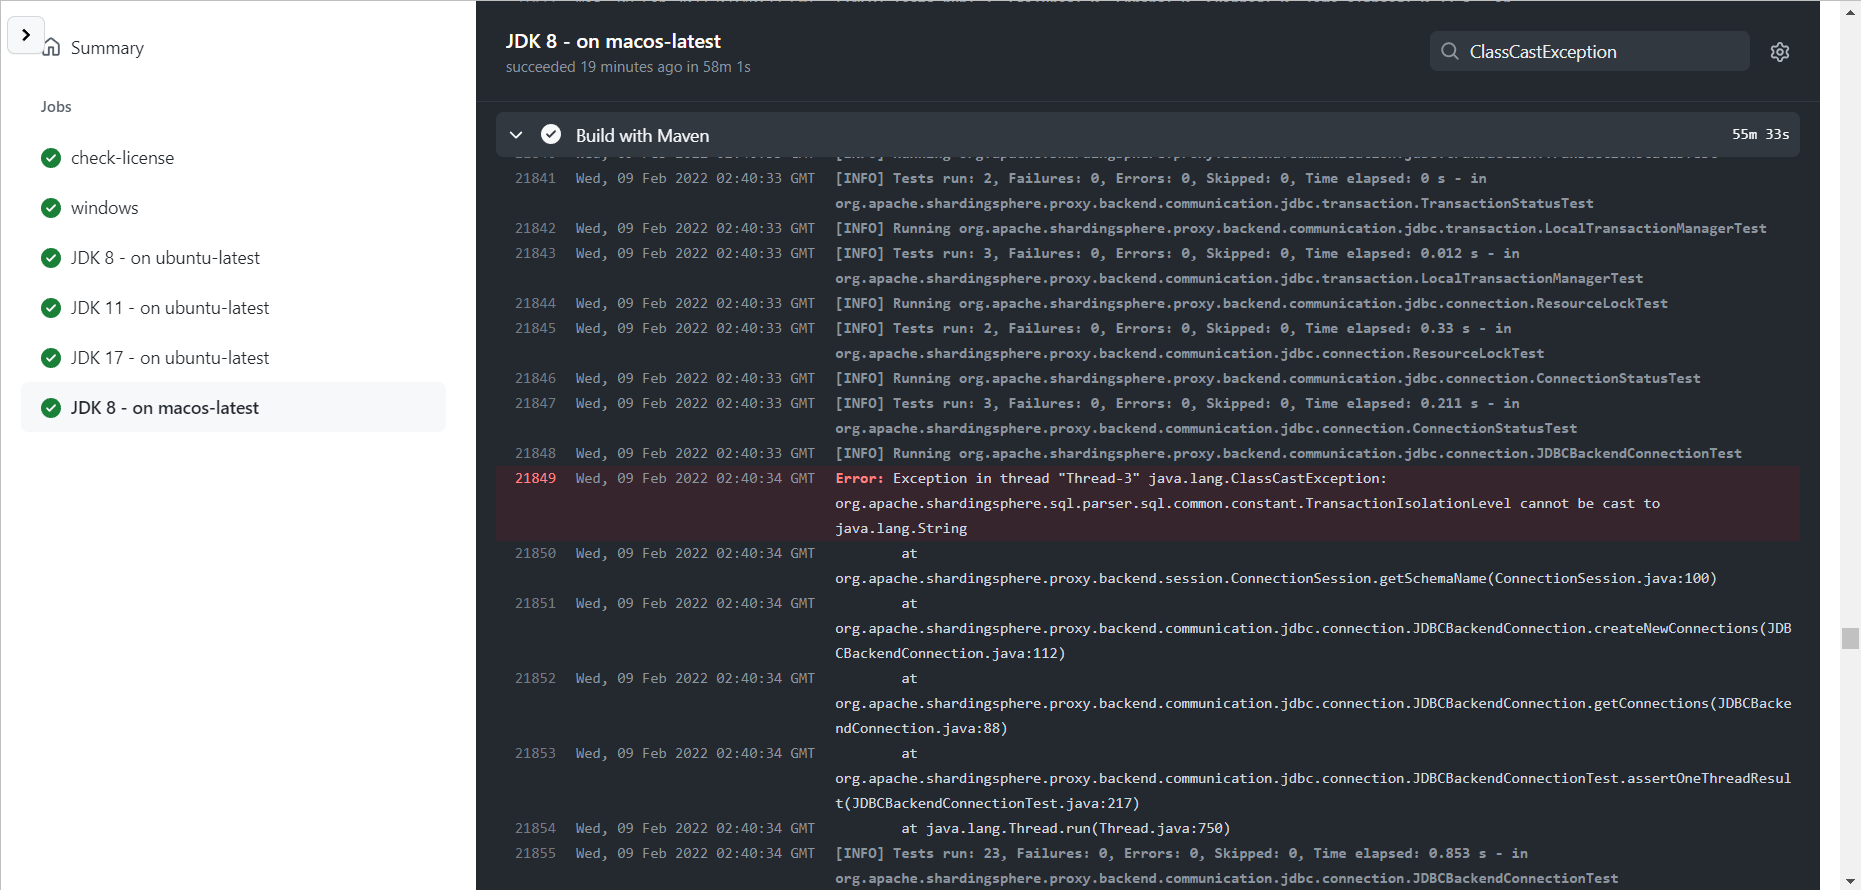Click the green check beside JDK 8 macos-latest
The image size is (1861, 890).
pyautogui.click(x=51, y=408)
